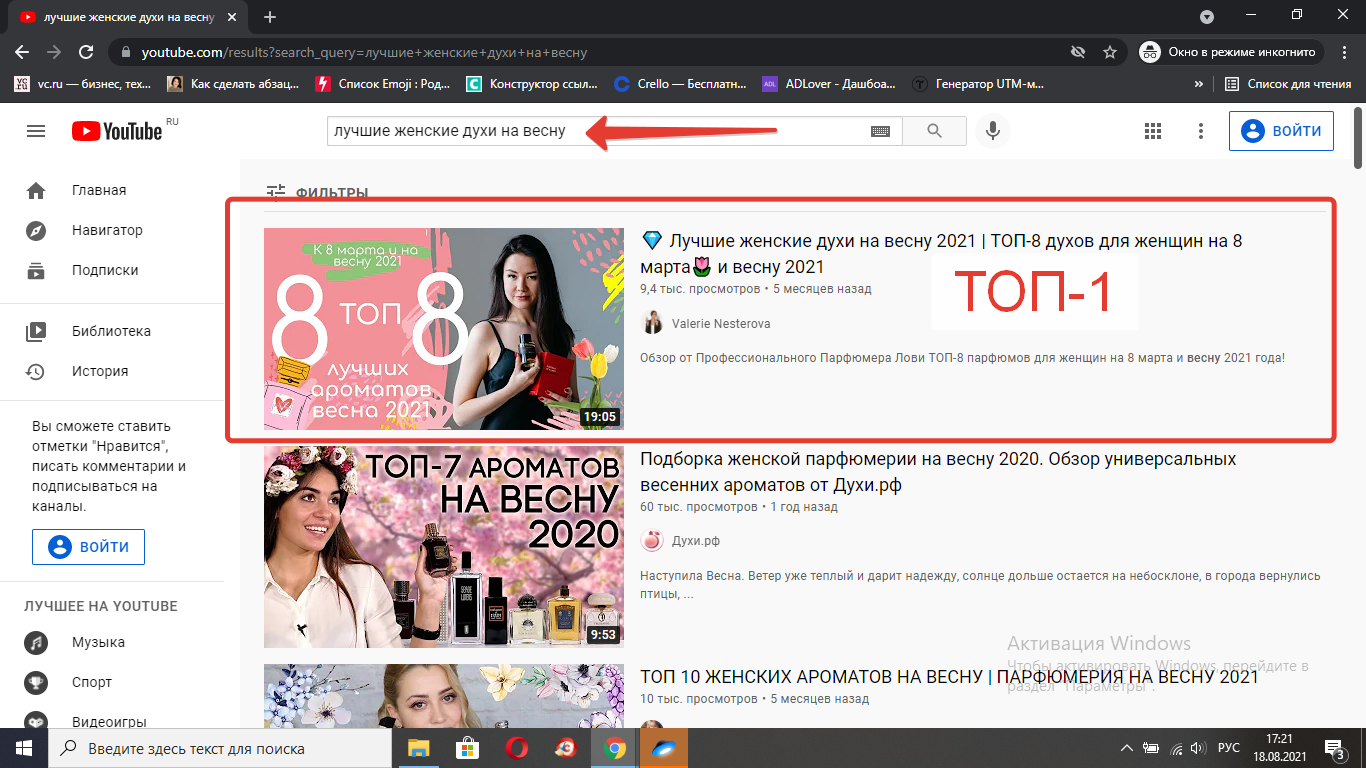Open Генератор UTM-меток bookmark
Screen dimensions: 1366x768
point(980,84)
